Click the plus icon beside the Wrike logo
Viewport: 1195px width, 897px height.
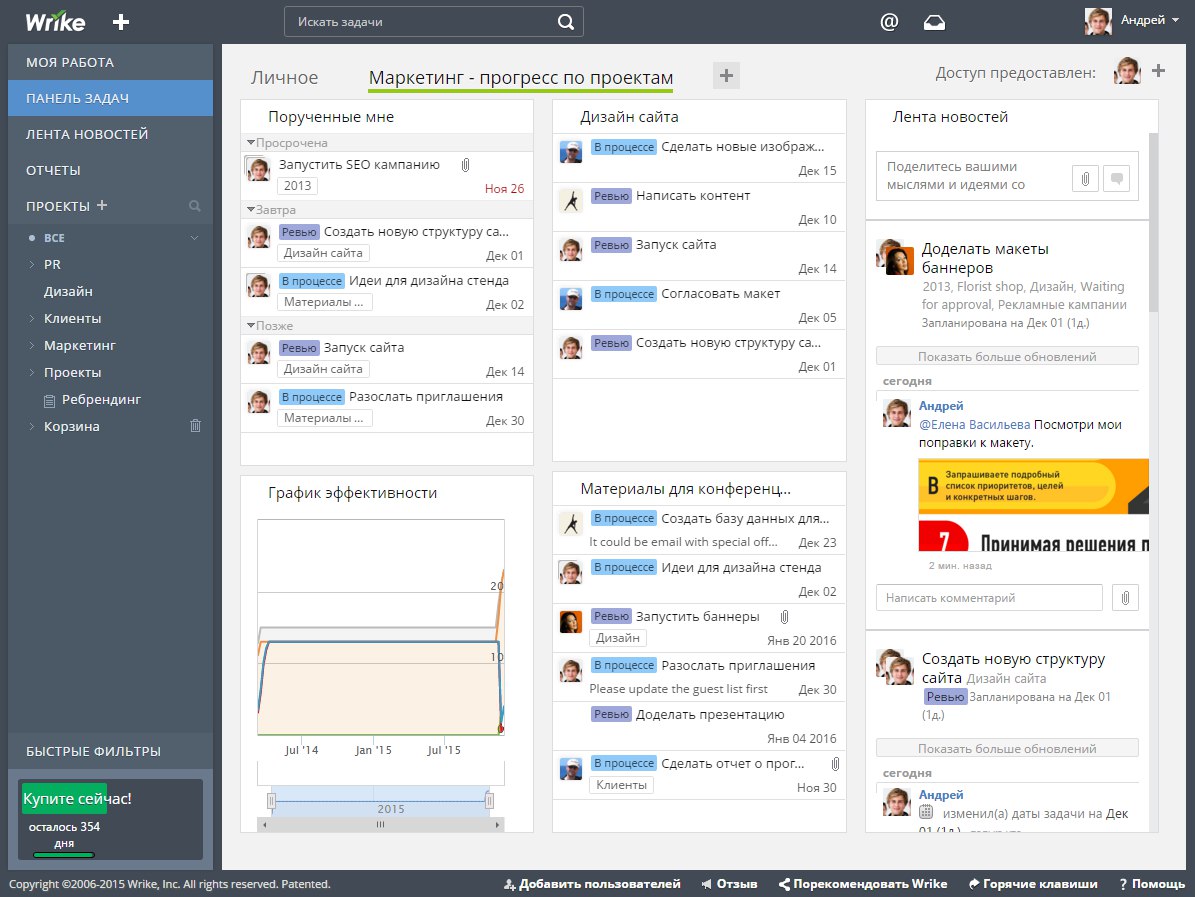pyautogui.click(x=120, y=22)
